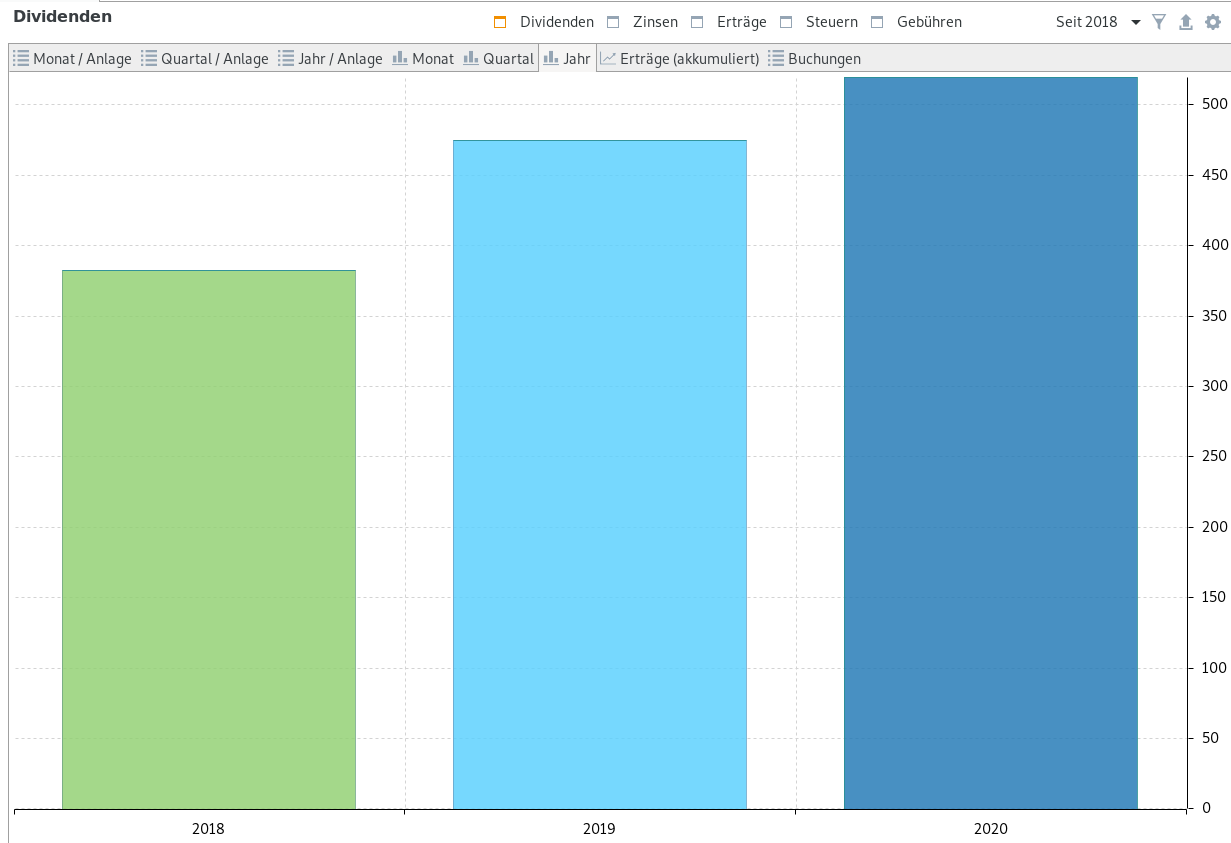Click the line chart icon of Erträge (akkumuliert)
1231x843 pixels.
pos(608,59)
